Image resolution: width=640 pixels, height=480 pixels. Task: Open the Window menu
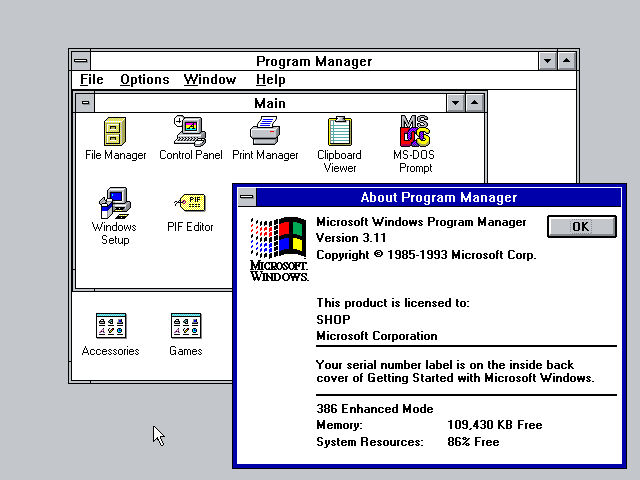coord(210,79)
